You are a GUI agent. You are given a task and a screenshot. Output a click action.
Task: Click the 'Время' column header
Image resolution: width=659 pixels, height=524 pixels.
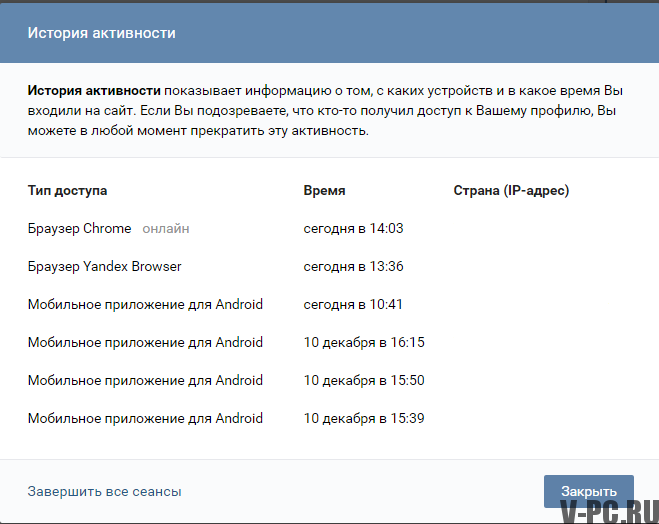coord(324,190)
